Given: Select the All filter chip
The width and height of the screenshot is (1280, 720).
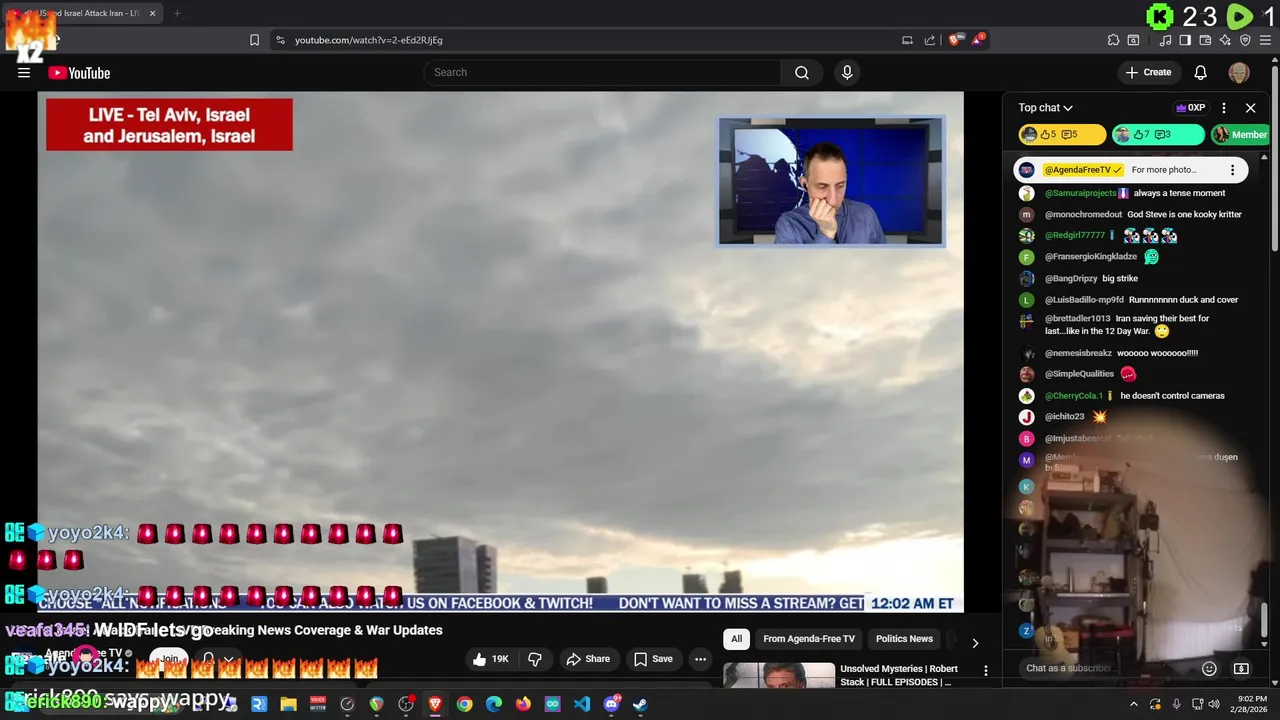Looking at the screenshot, I should tap(737, 639).
